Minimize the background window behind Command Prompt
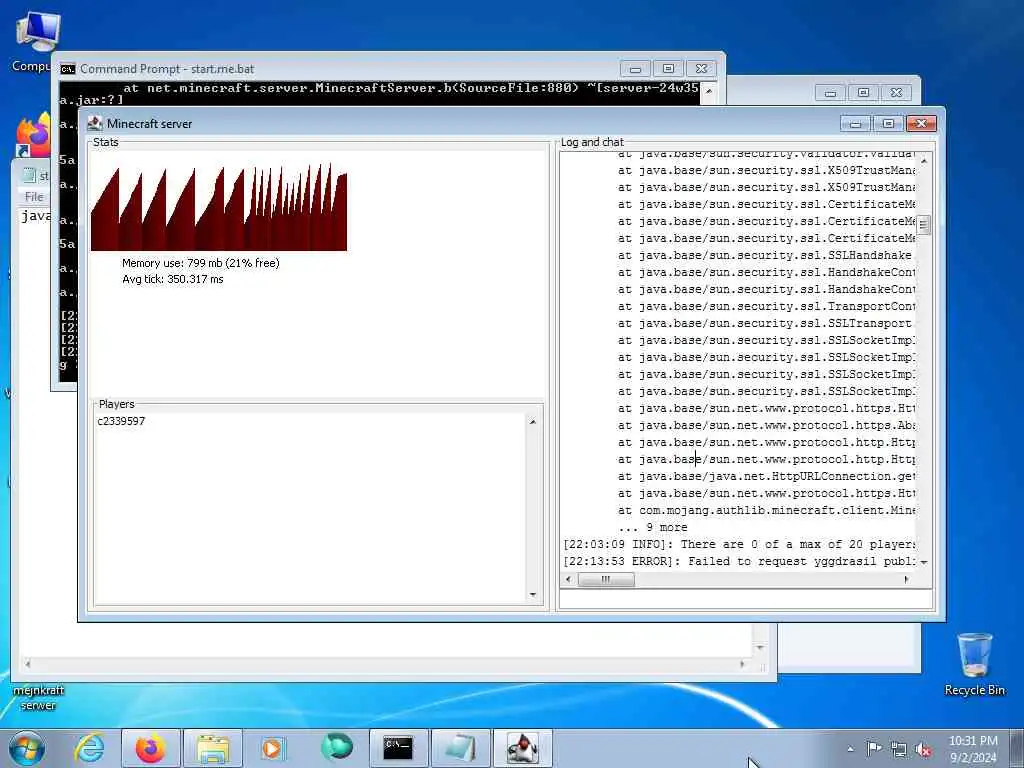1024x768 pixels. 830,93
